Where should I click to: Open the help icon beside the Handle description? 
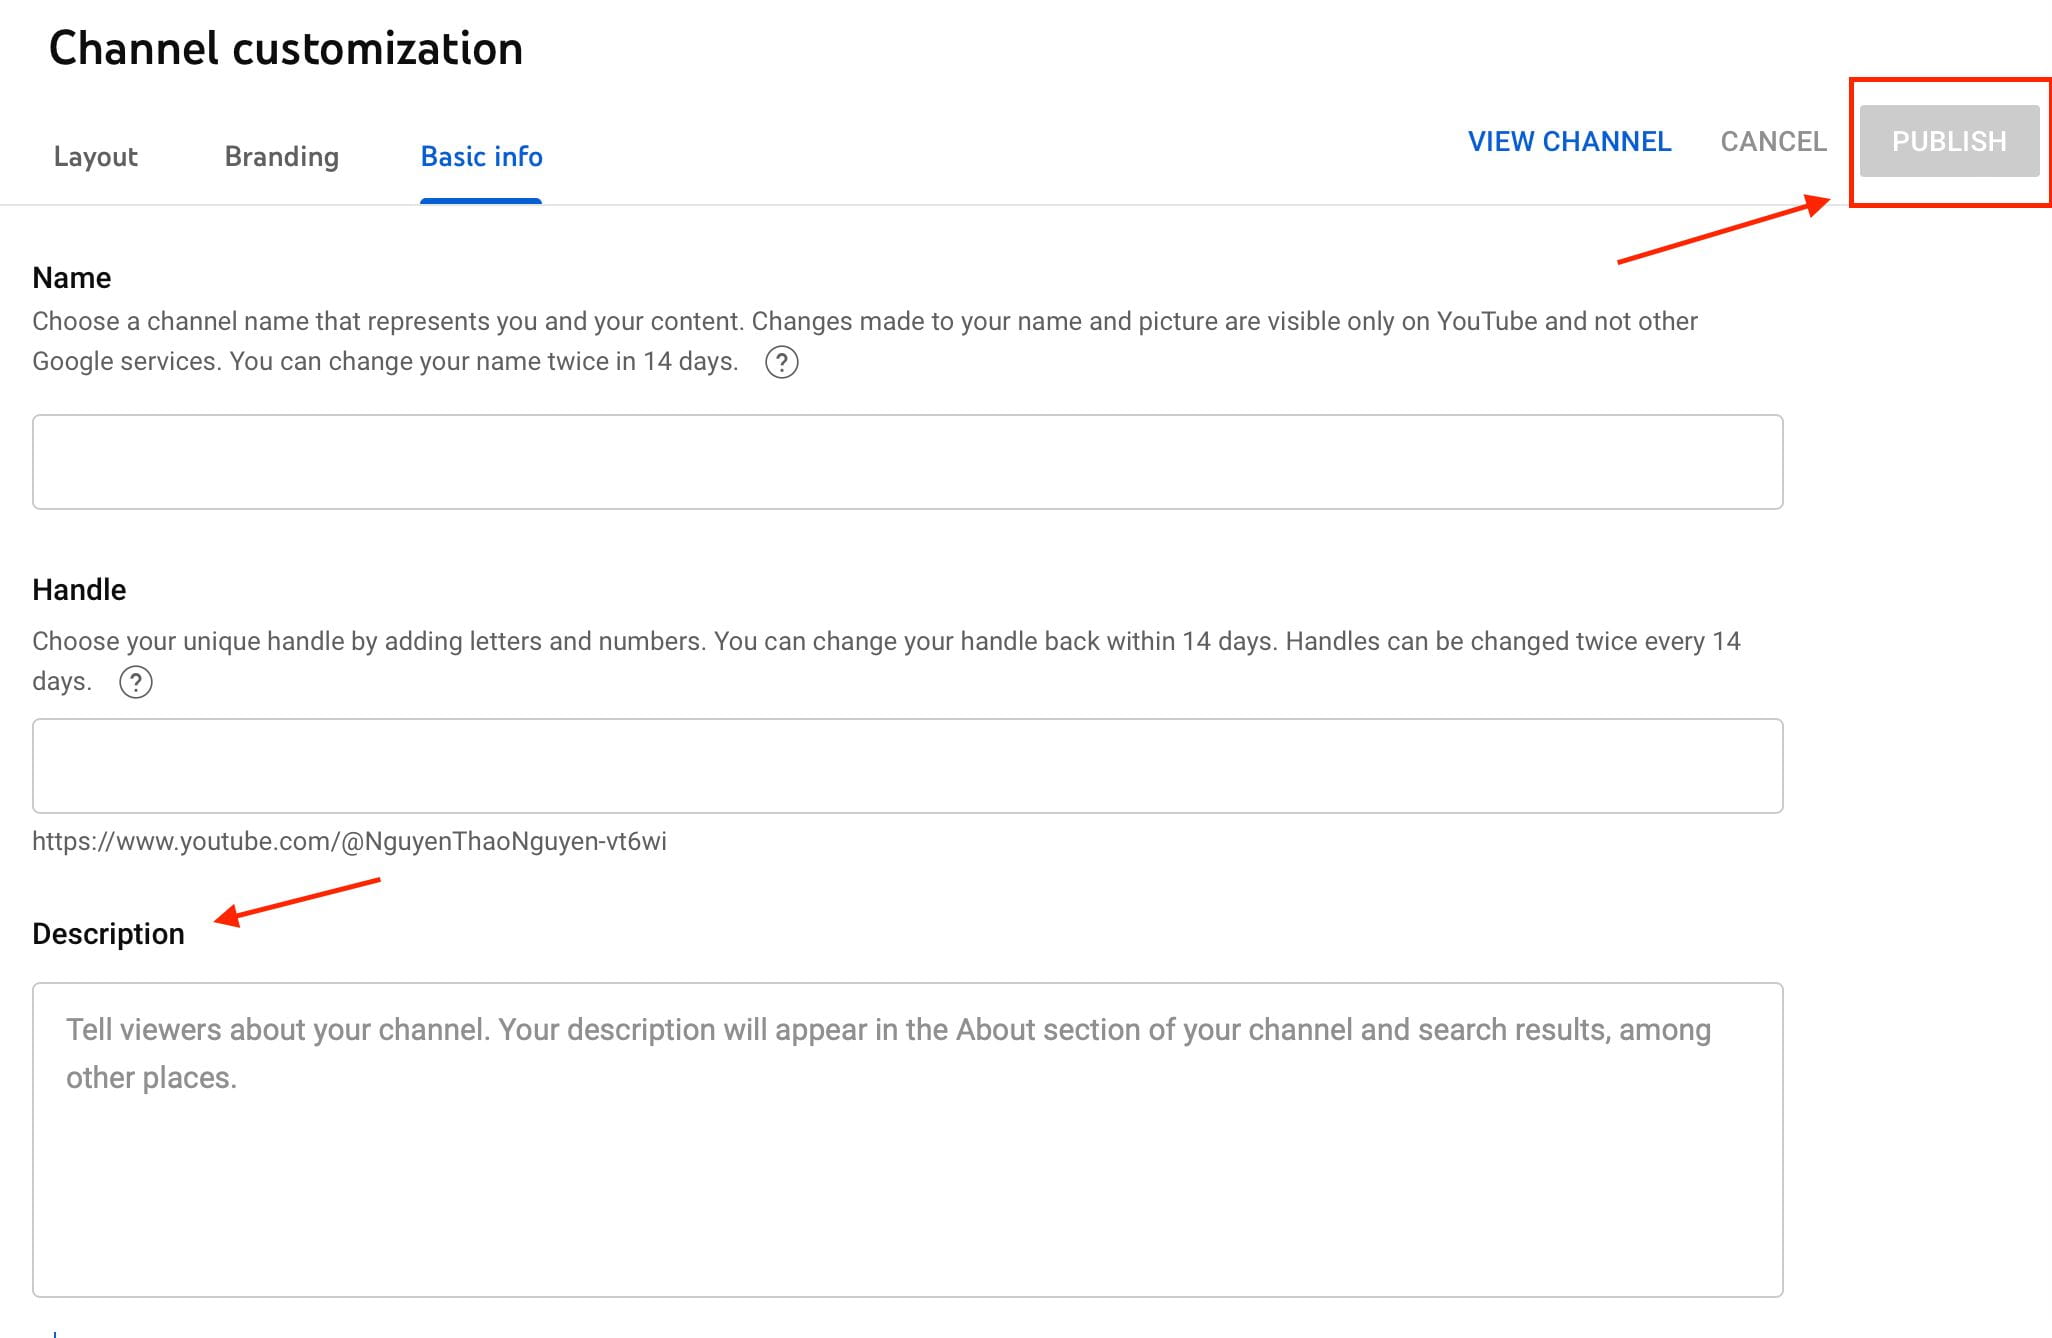click(136, 682)
